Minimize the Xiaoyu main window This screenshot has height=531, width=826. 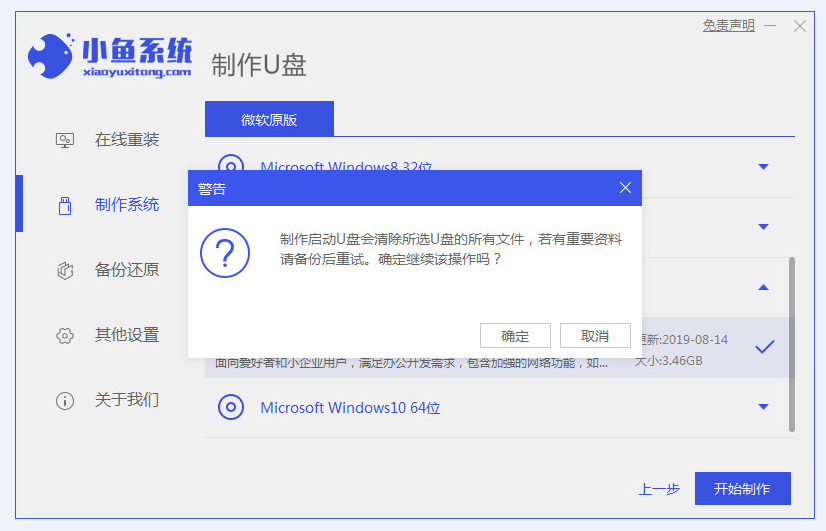pyautogui.click(x=770, y=25)
